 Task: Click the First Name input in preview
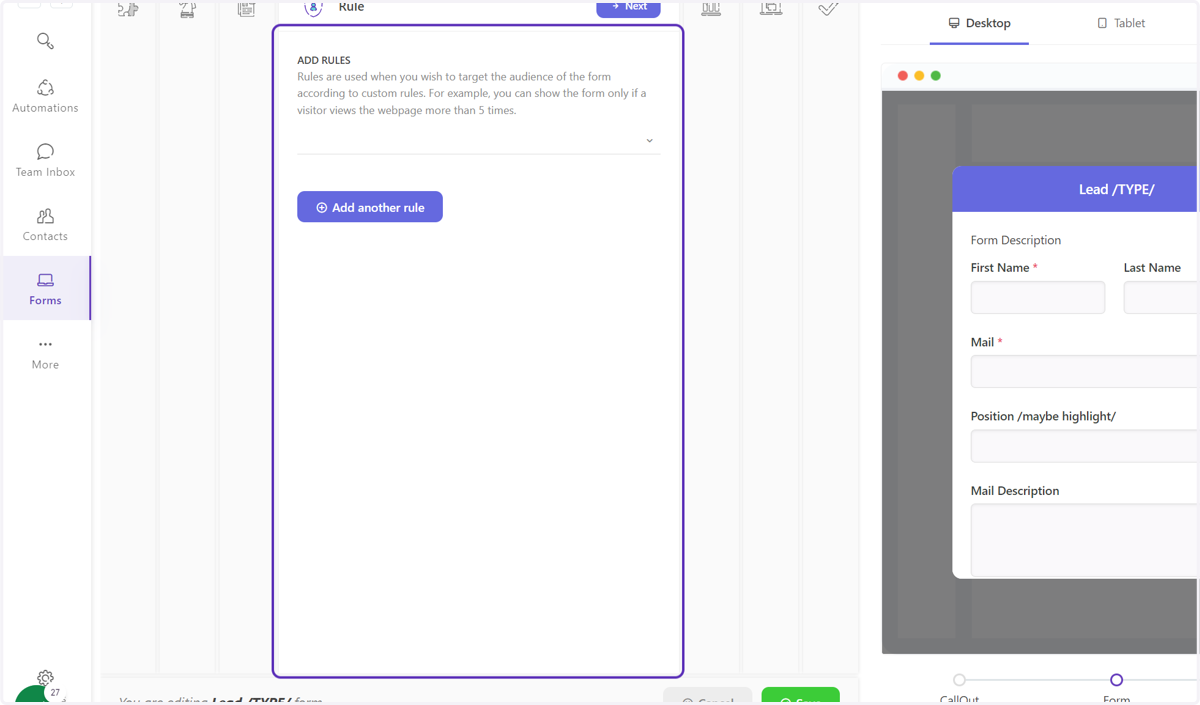(1038, 297)
